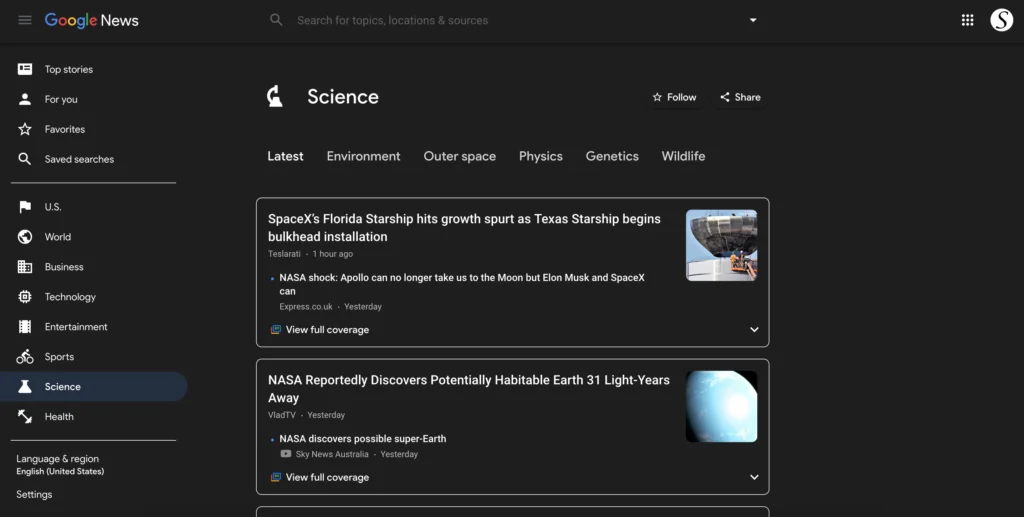Image resolution: width=1024 pixels, height=517 pixels.
Task: Switch to the Wildlife tab
Action: point(683,156)
